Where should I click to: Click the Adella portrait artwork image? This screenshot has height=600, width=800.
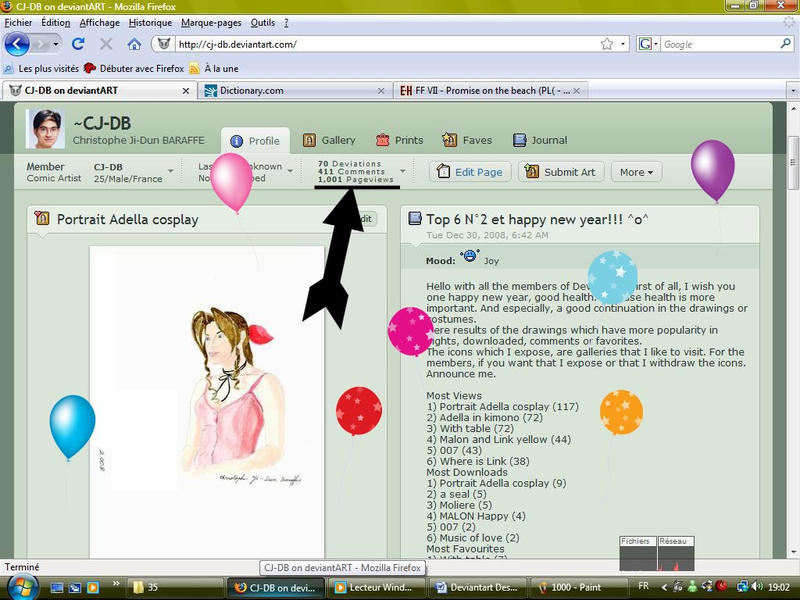point(207,402)
